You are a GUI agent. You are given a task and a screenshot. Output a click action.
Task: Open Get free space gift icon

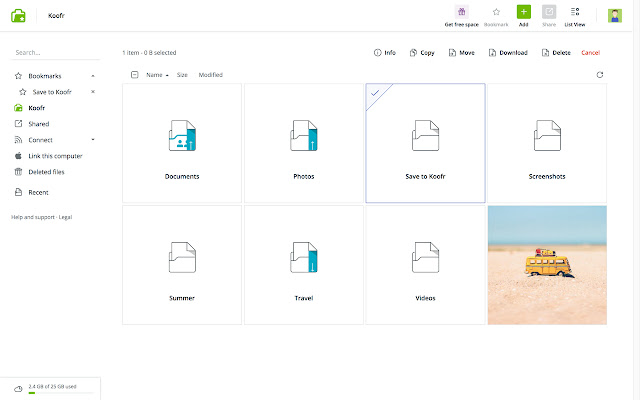click(x=462, y=12)
